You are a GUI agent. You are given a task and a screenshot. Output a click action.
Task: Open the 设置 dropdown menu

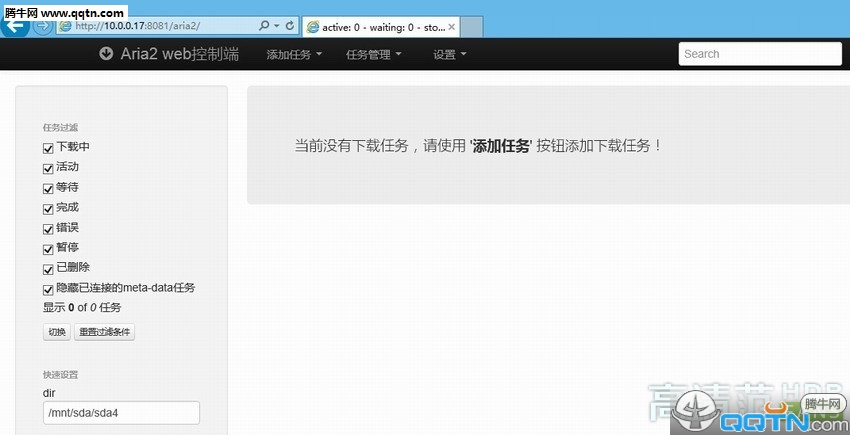(449, 54)
